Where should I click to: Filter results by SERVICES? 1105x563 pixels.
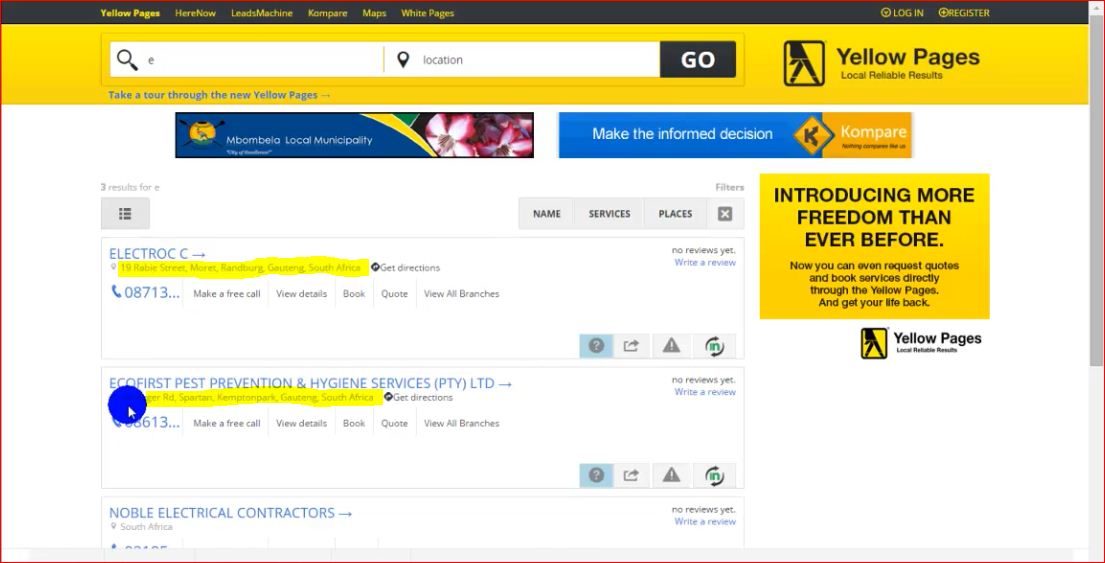610,214
